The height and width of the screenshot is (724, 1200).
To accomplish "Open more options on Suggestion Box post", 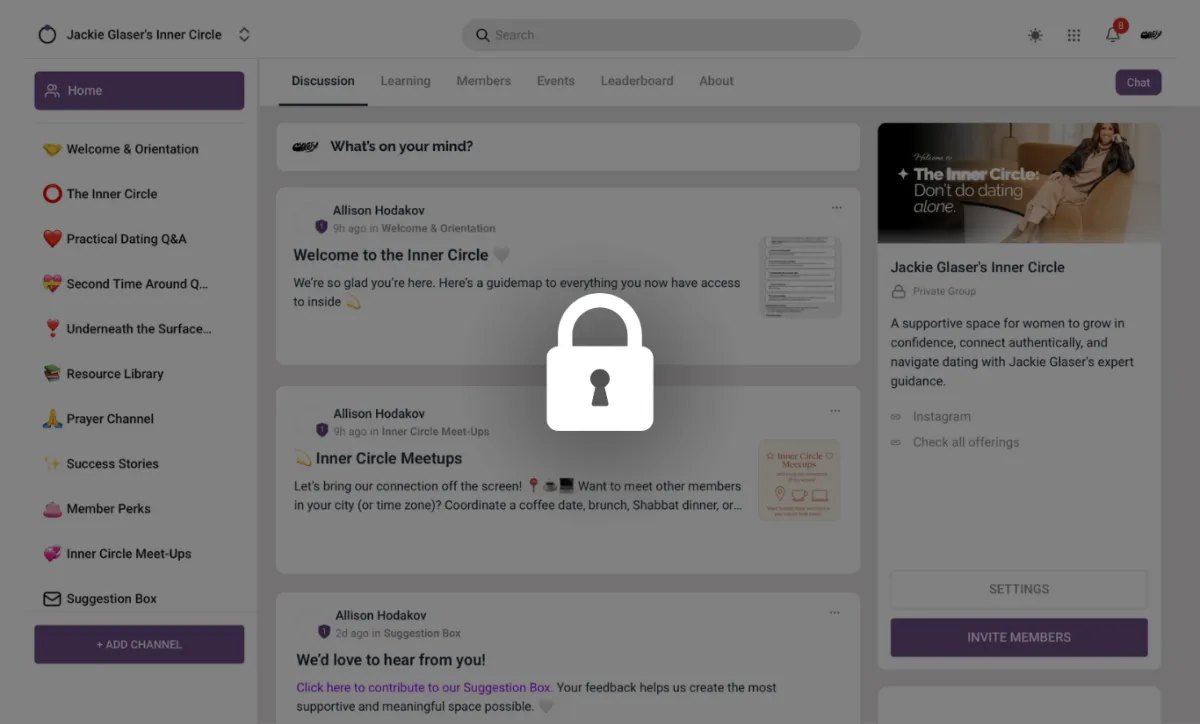I will tap(835, 613).
